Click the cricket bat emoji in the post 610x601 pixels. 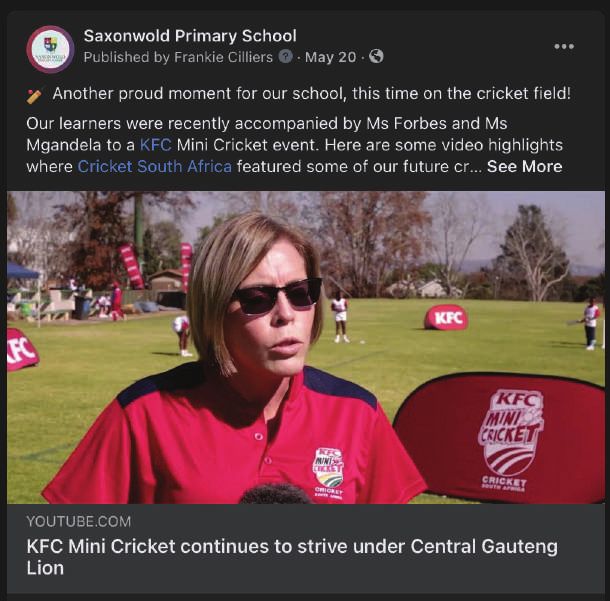tap(34, 96)
